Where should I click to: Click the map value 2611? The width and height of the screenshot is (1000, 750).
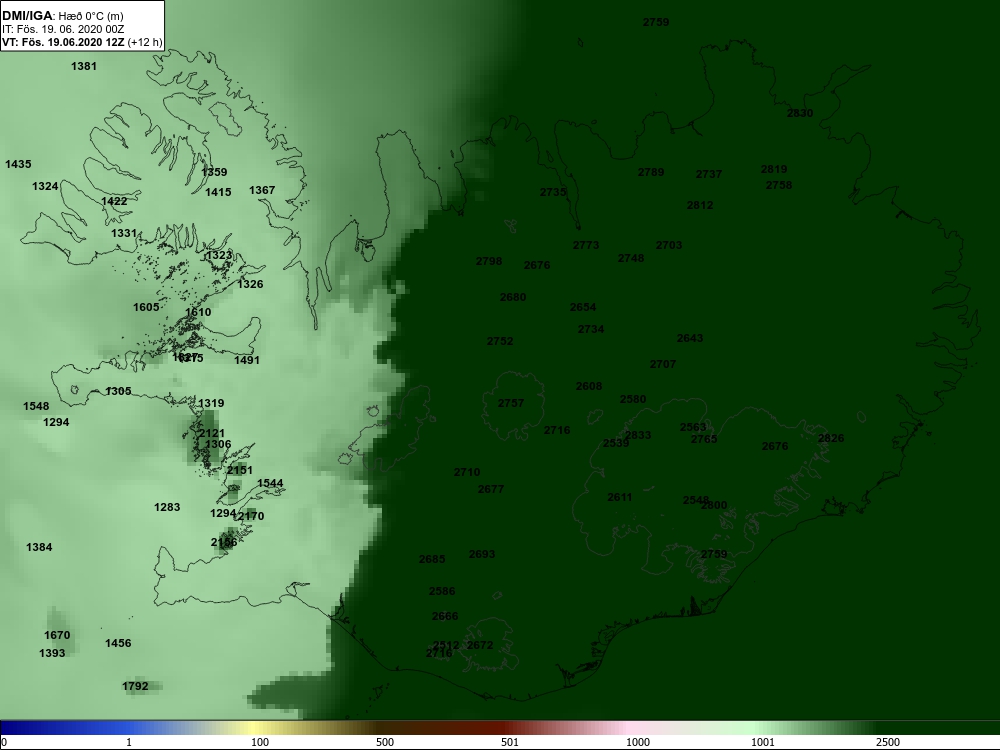click(620, 497)
